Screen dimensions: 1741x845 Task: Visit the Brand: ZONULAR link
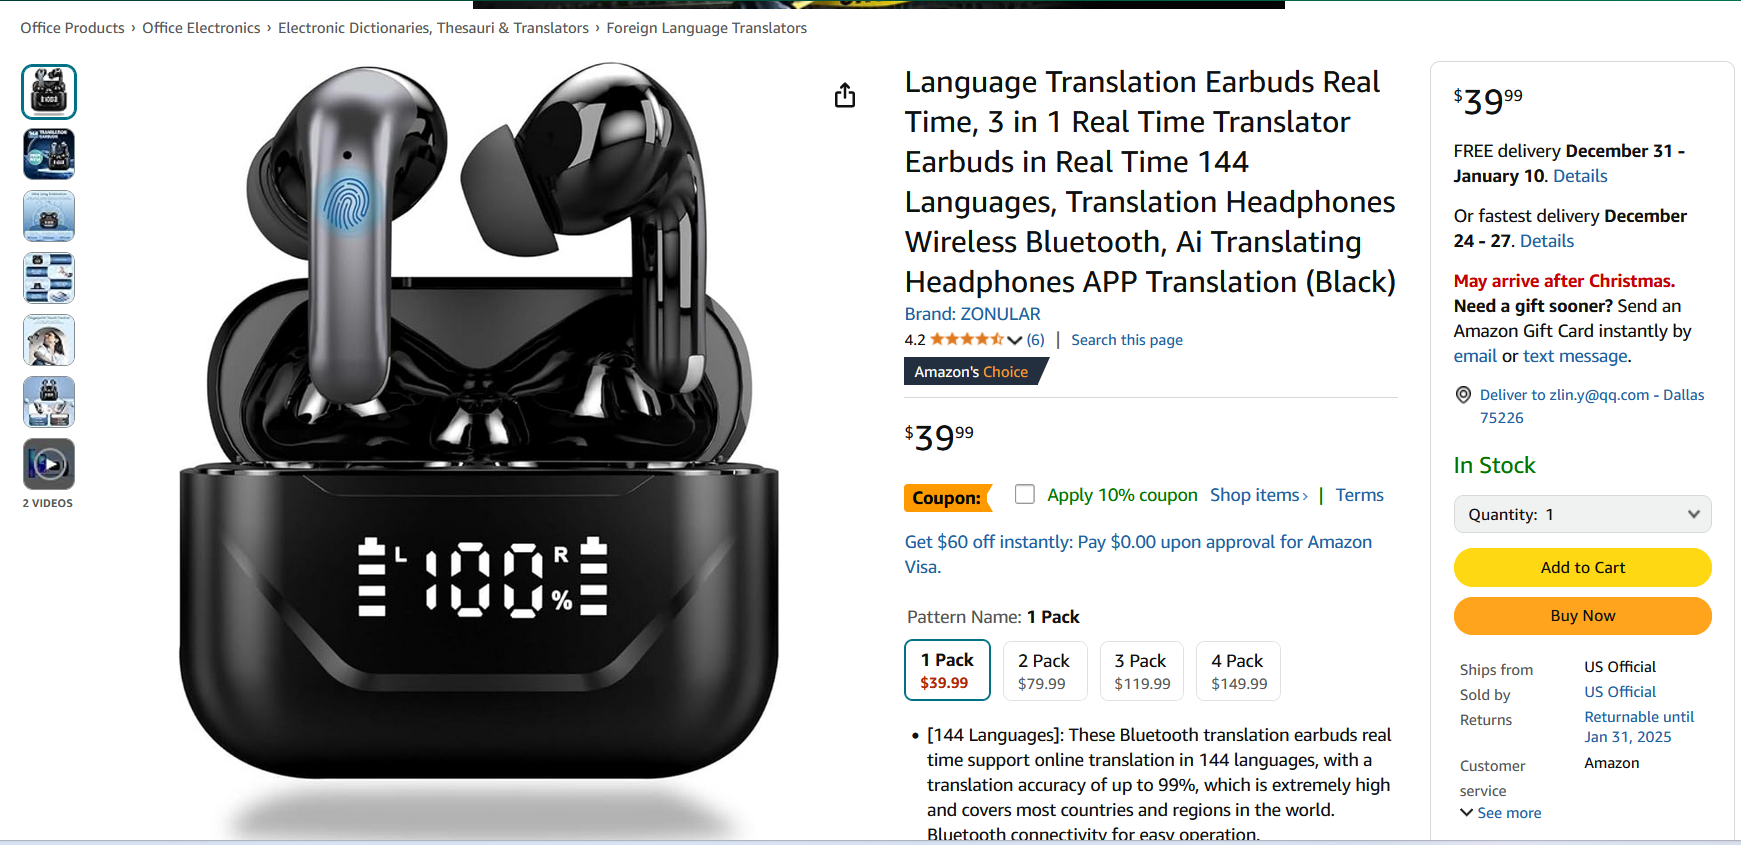pyautogui.click(x=972, y=314)
